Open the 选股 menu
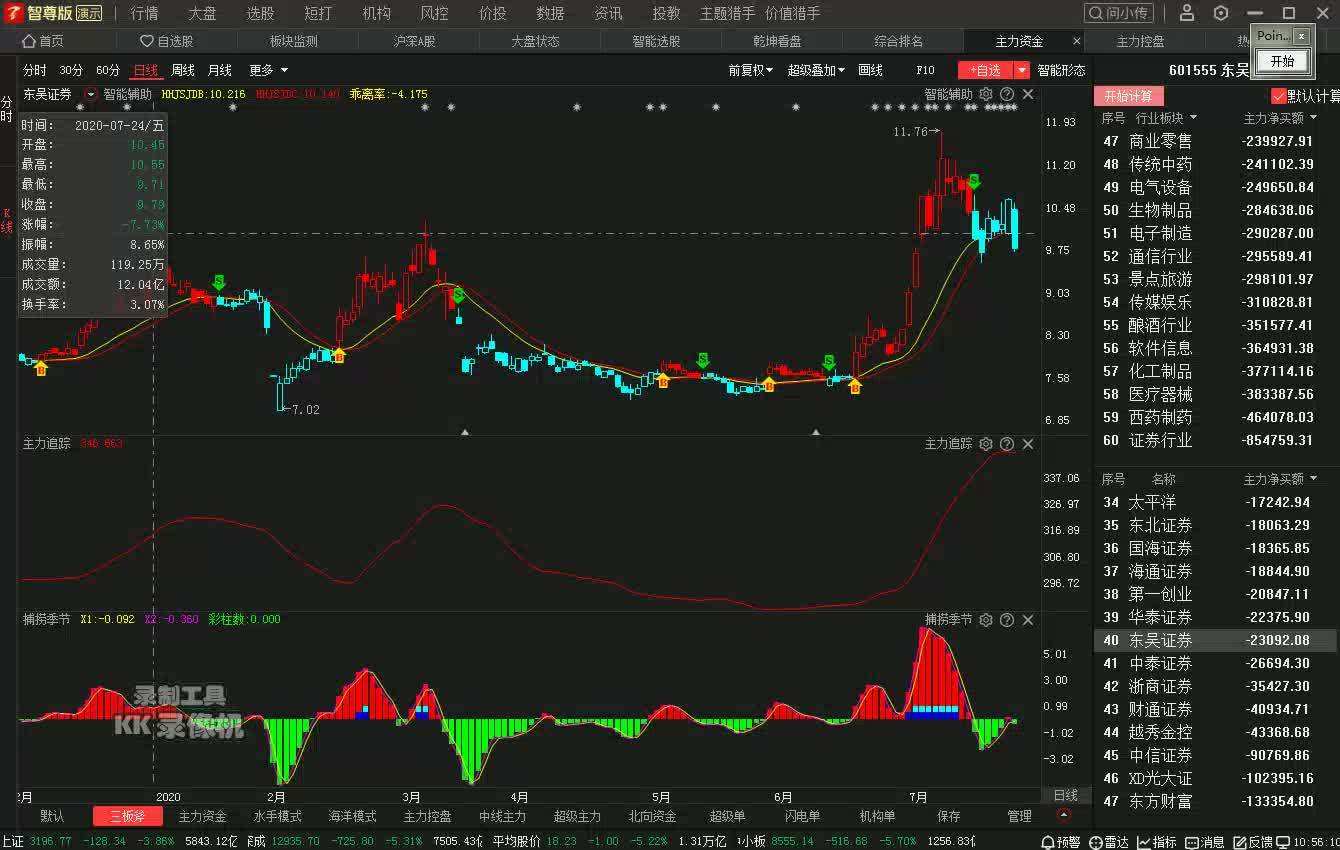Viewport: 1340px width, 850px height. pos(260,13)
